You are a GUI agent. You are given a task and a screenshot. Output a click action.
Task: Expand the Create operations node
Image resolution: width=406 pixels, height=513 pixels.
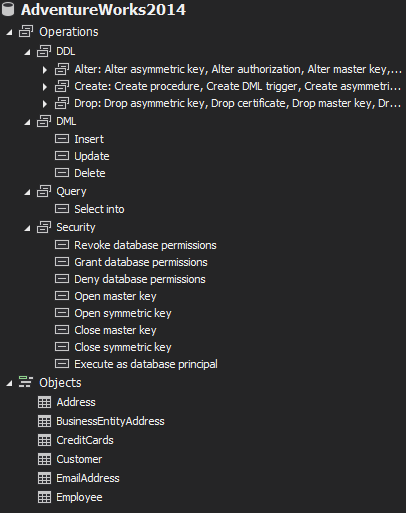(44, 87)
